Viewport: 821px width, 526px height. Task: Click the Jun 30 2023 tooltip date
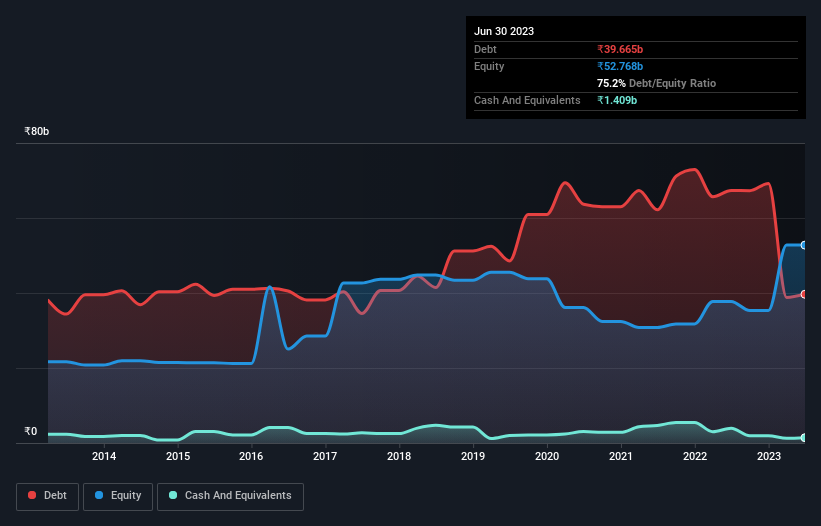[x=504, y=31]
